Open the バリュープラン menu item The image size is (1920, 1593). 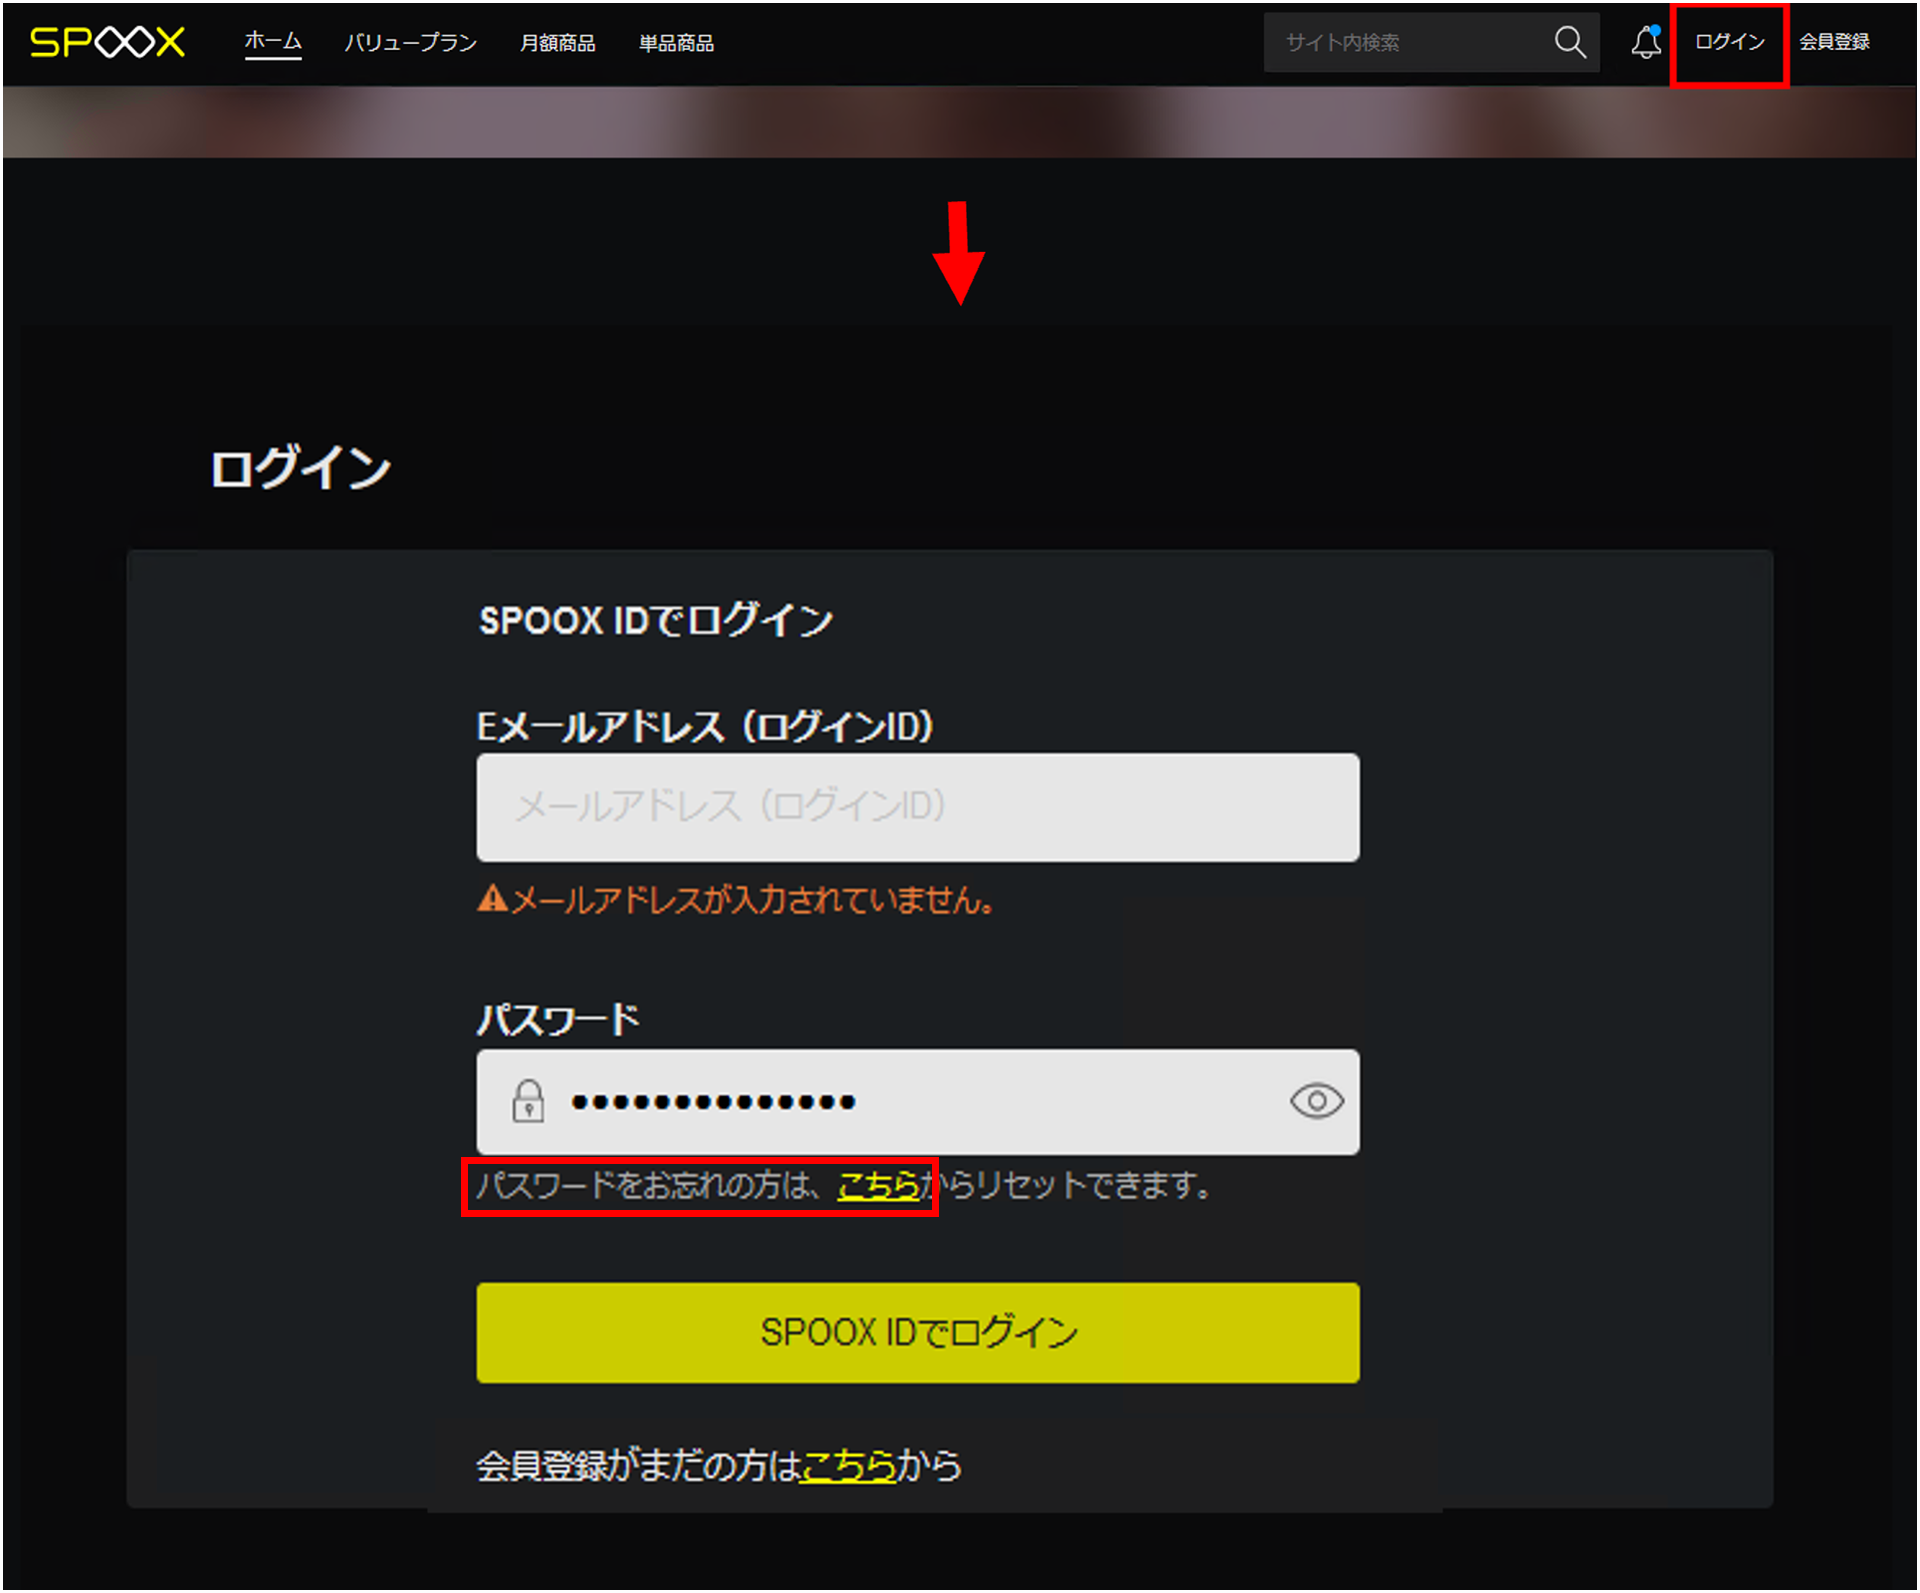[x=411, y=43]
